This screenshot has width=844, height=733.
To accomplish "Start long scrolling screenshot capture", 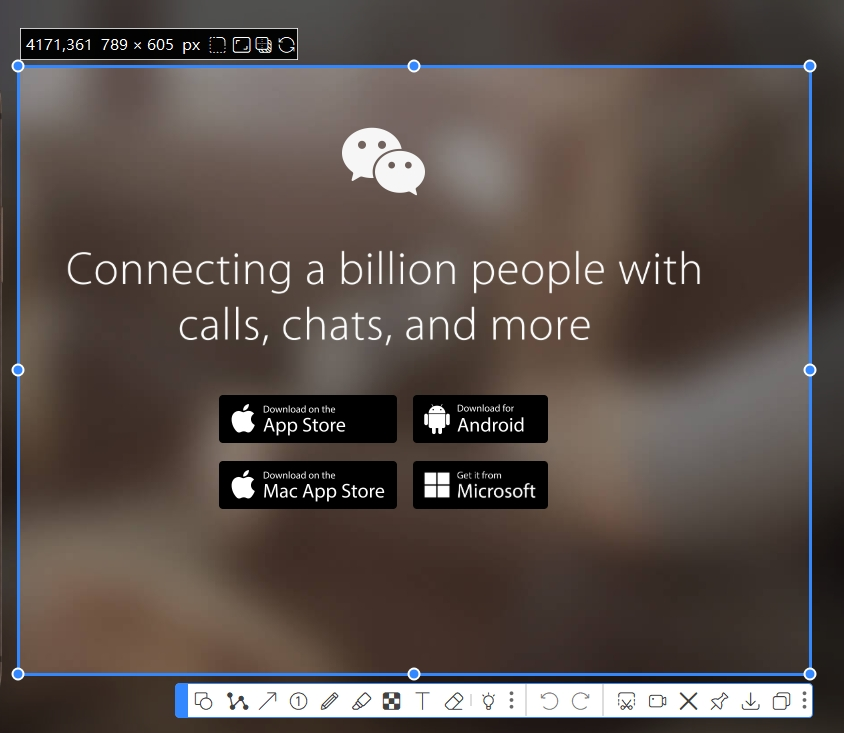I will click(x=626, y=701).
